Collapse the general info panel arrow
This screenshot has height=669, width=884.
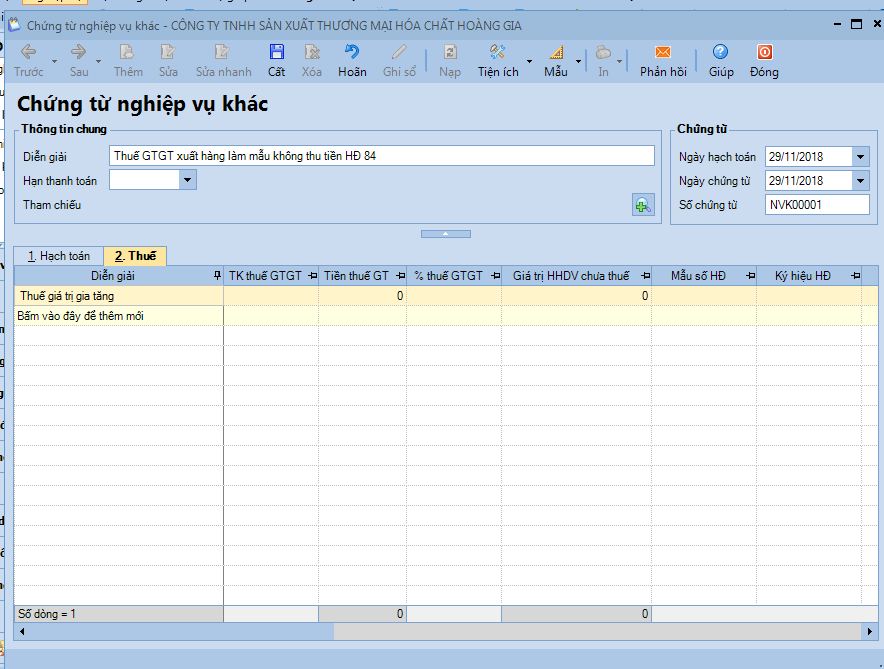445,234
